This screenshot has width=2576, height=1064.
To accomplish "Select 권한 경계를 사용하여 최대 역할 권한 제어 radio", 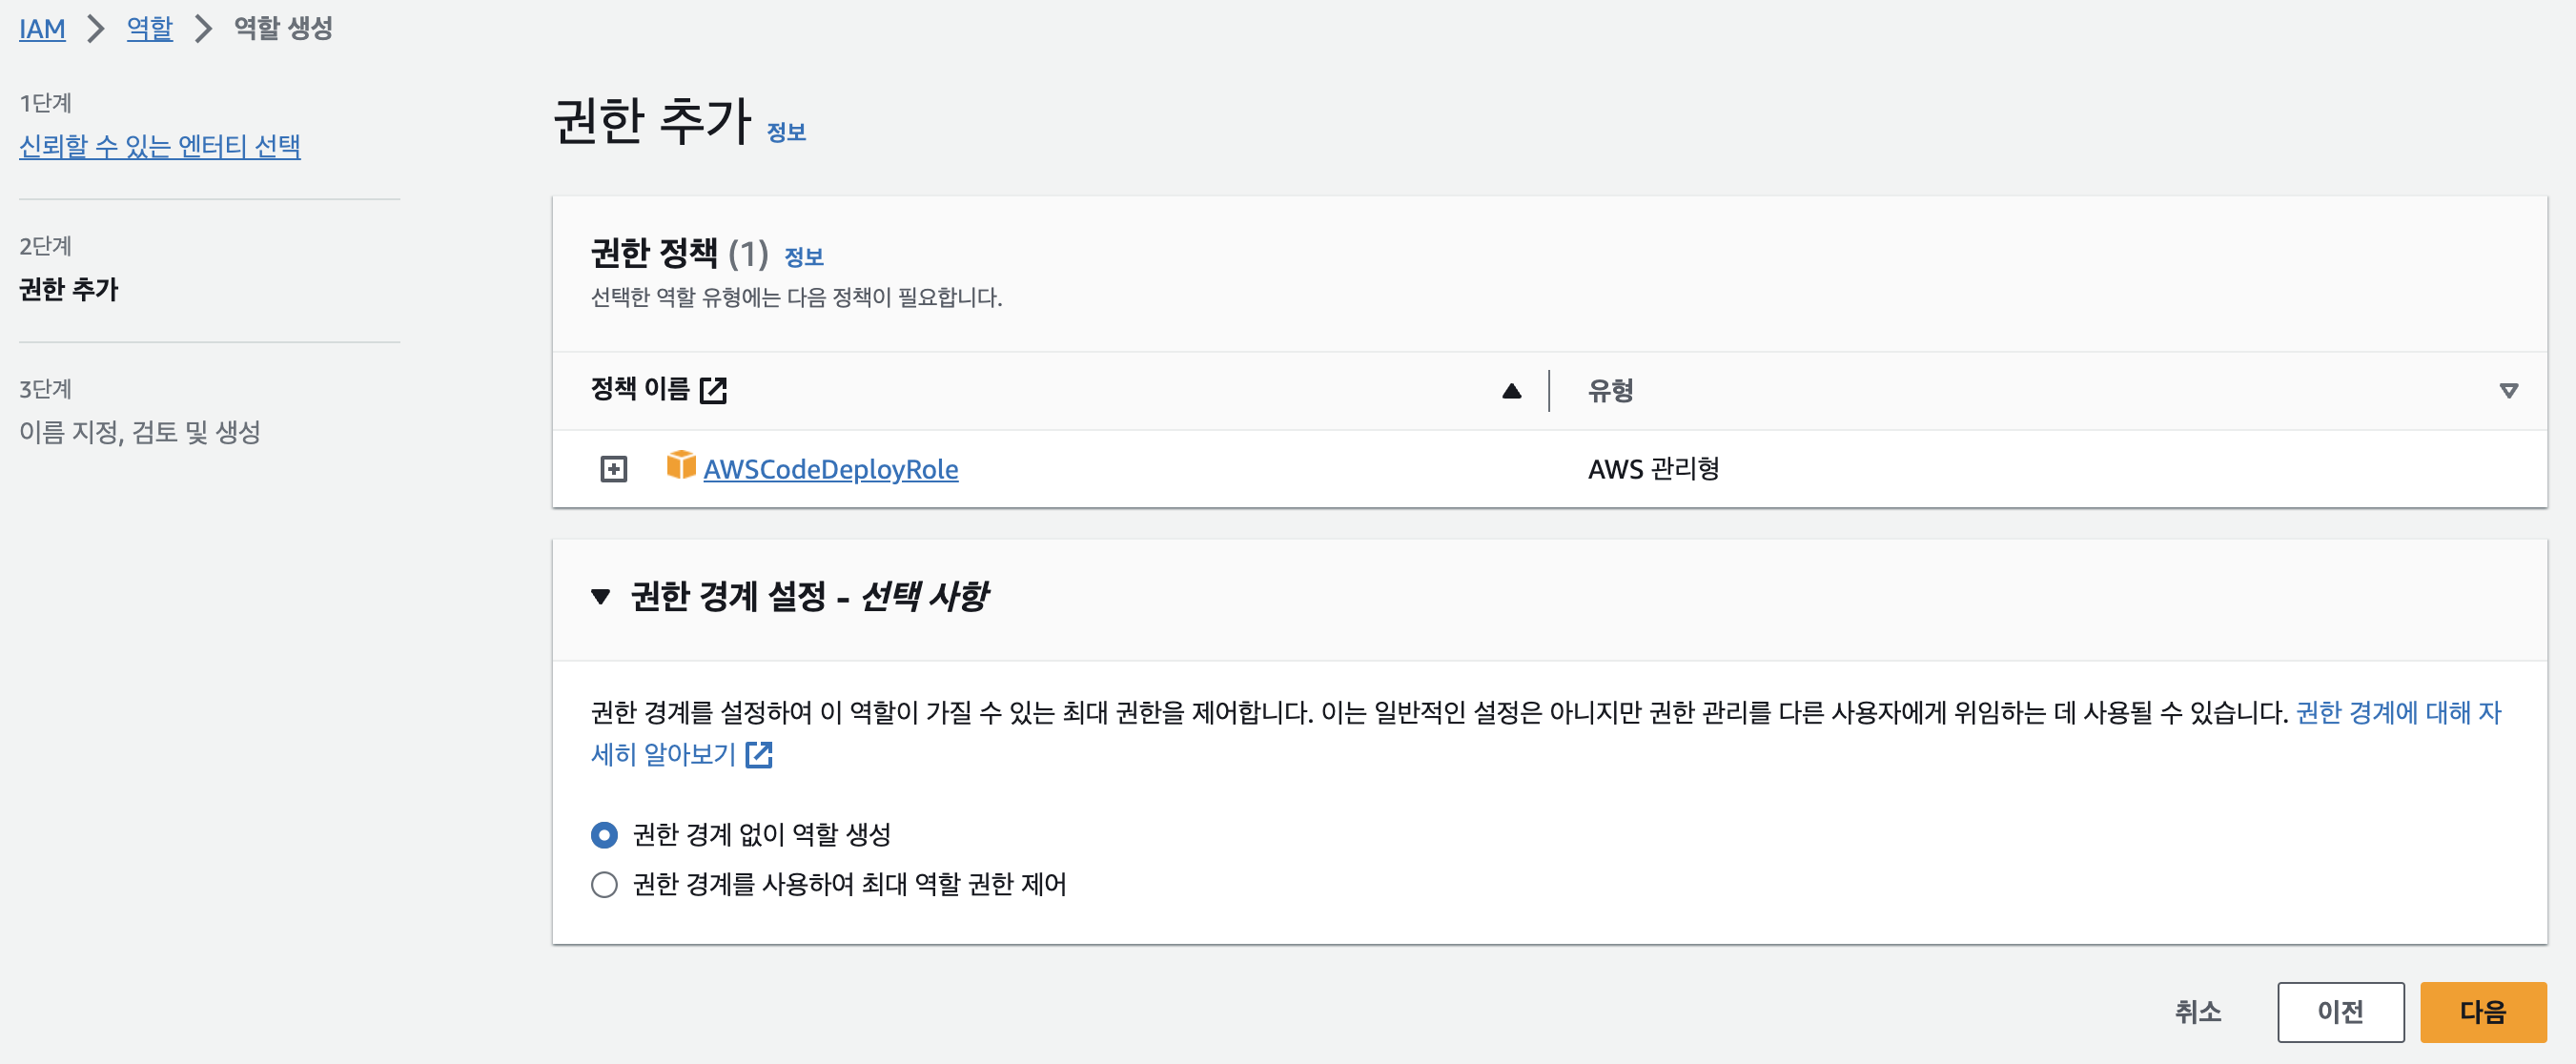I will click(604, 885).
